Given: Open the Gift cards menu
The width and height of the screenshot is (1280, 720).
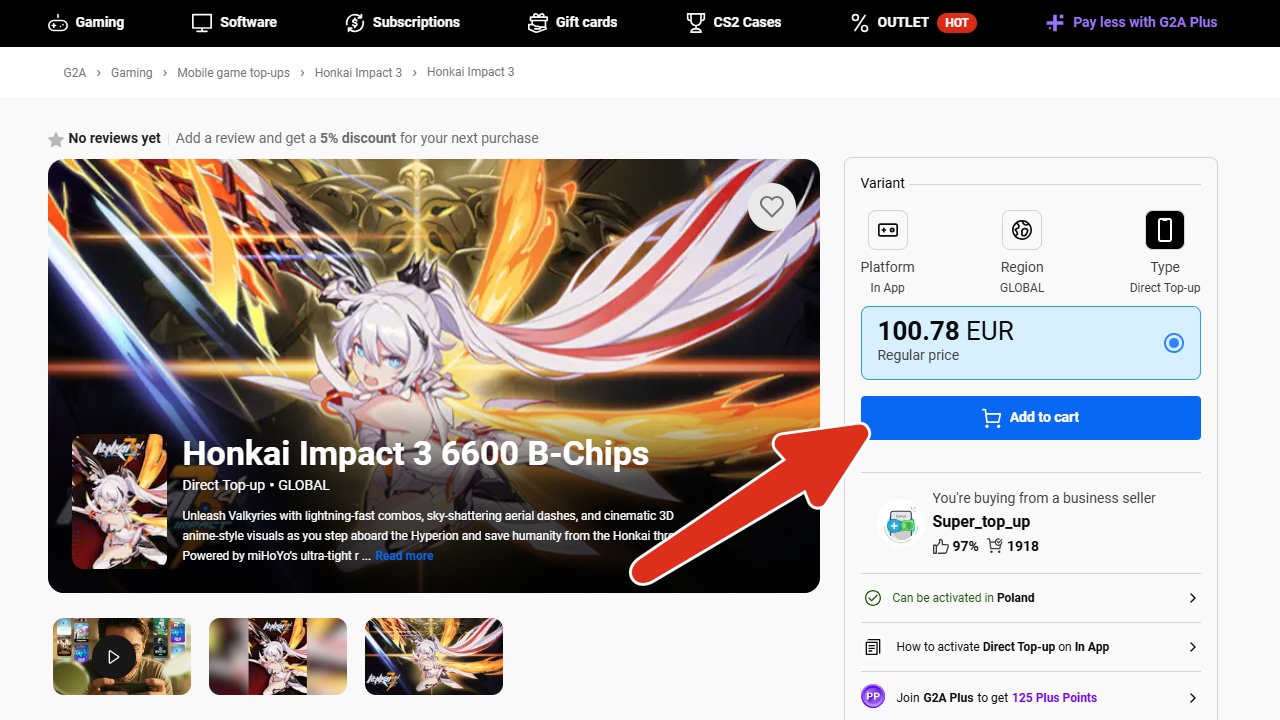Looking at the screenshot, I should tap(573, 22).
